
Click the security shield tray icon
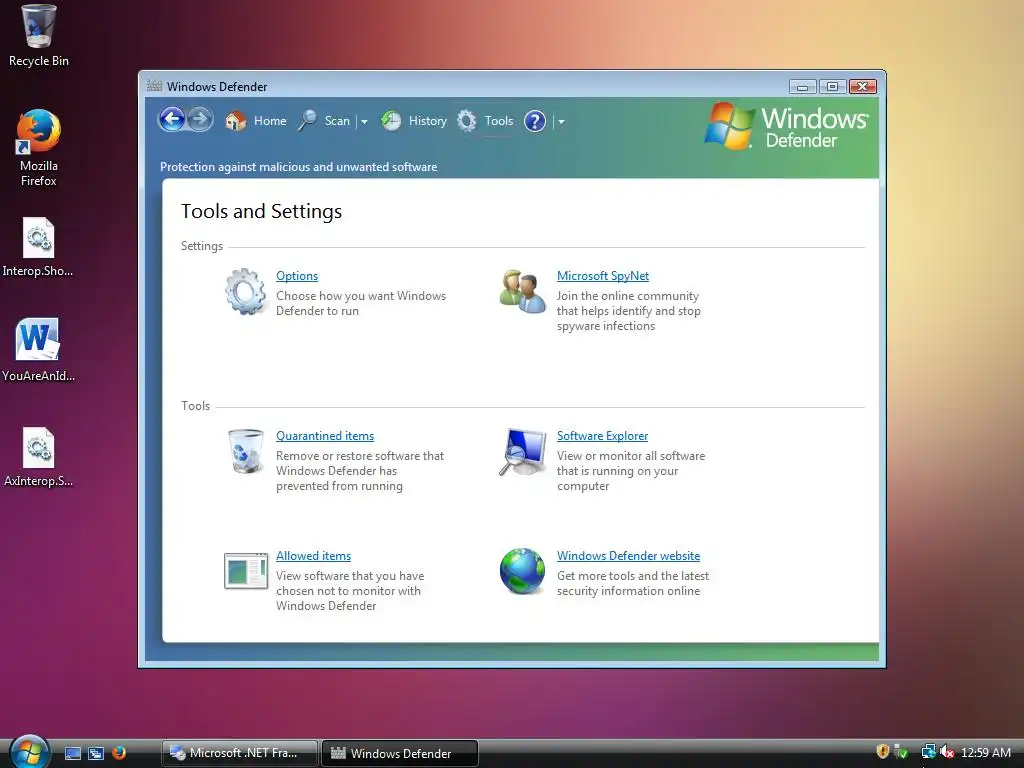click(x=882, y=752)
